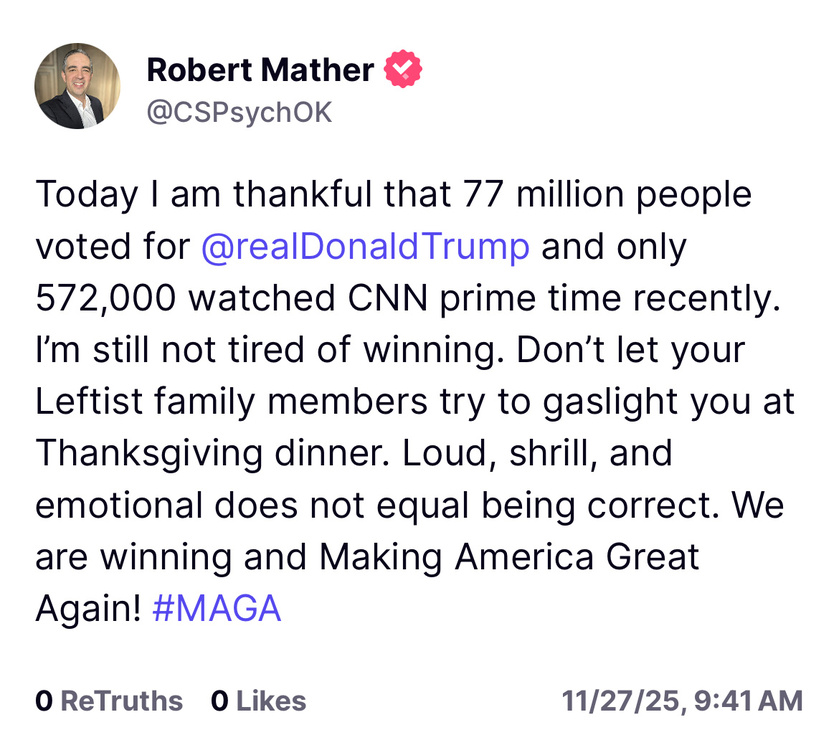View the 0 Likes count

(x=258, y=701)
